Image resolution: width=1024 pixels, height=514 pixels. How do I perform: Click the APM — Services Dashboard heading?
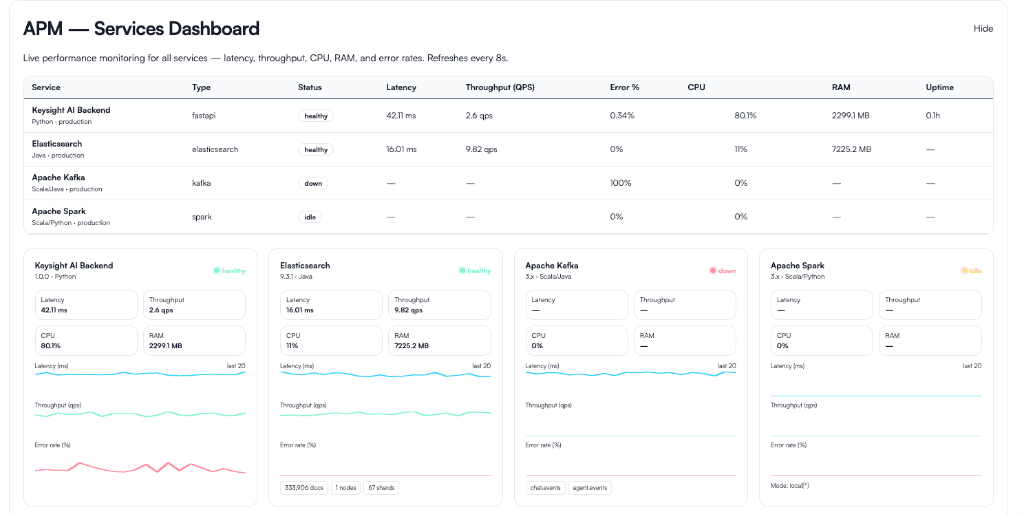(x=141, y=29)
